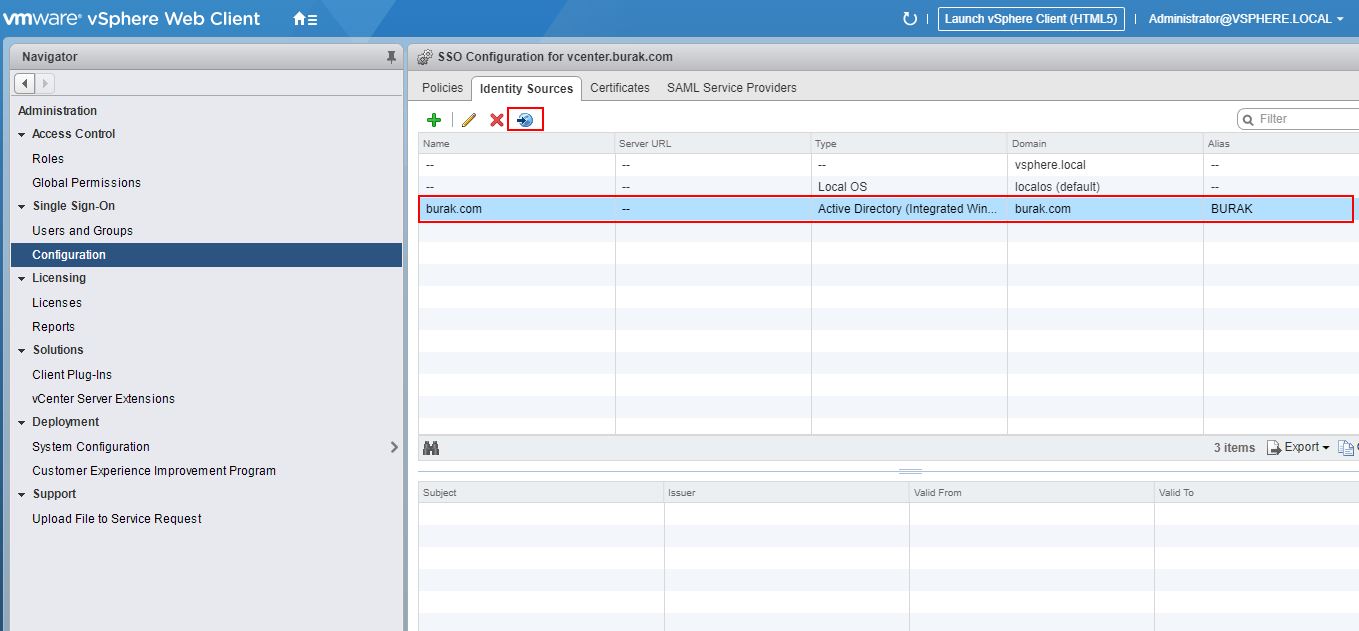Viewport: 1359px width, 631px height.
Task: Select the localos (default) row
Action: coord(888,187)
